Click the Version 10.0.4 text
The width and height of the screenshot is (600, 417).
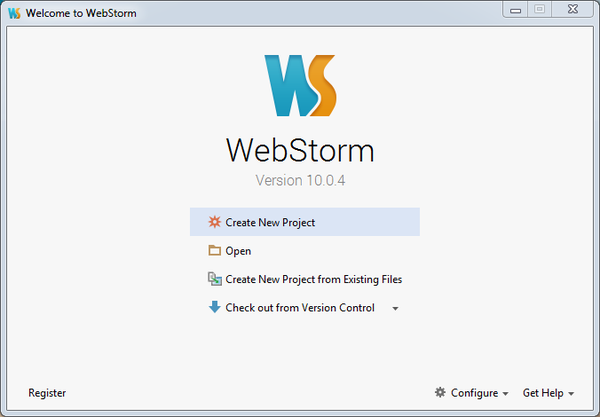[300, 181]
